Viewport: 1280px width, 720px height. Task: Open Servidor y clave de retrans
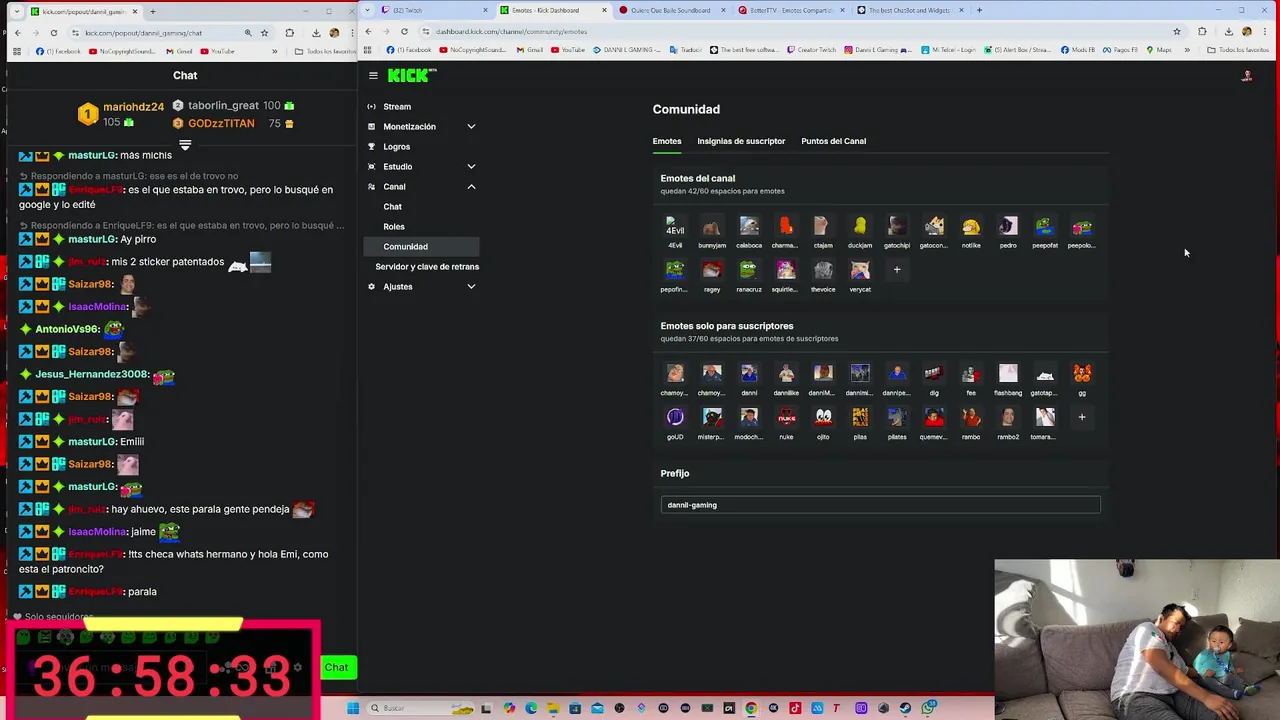[427, 266]
